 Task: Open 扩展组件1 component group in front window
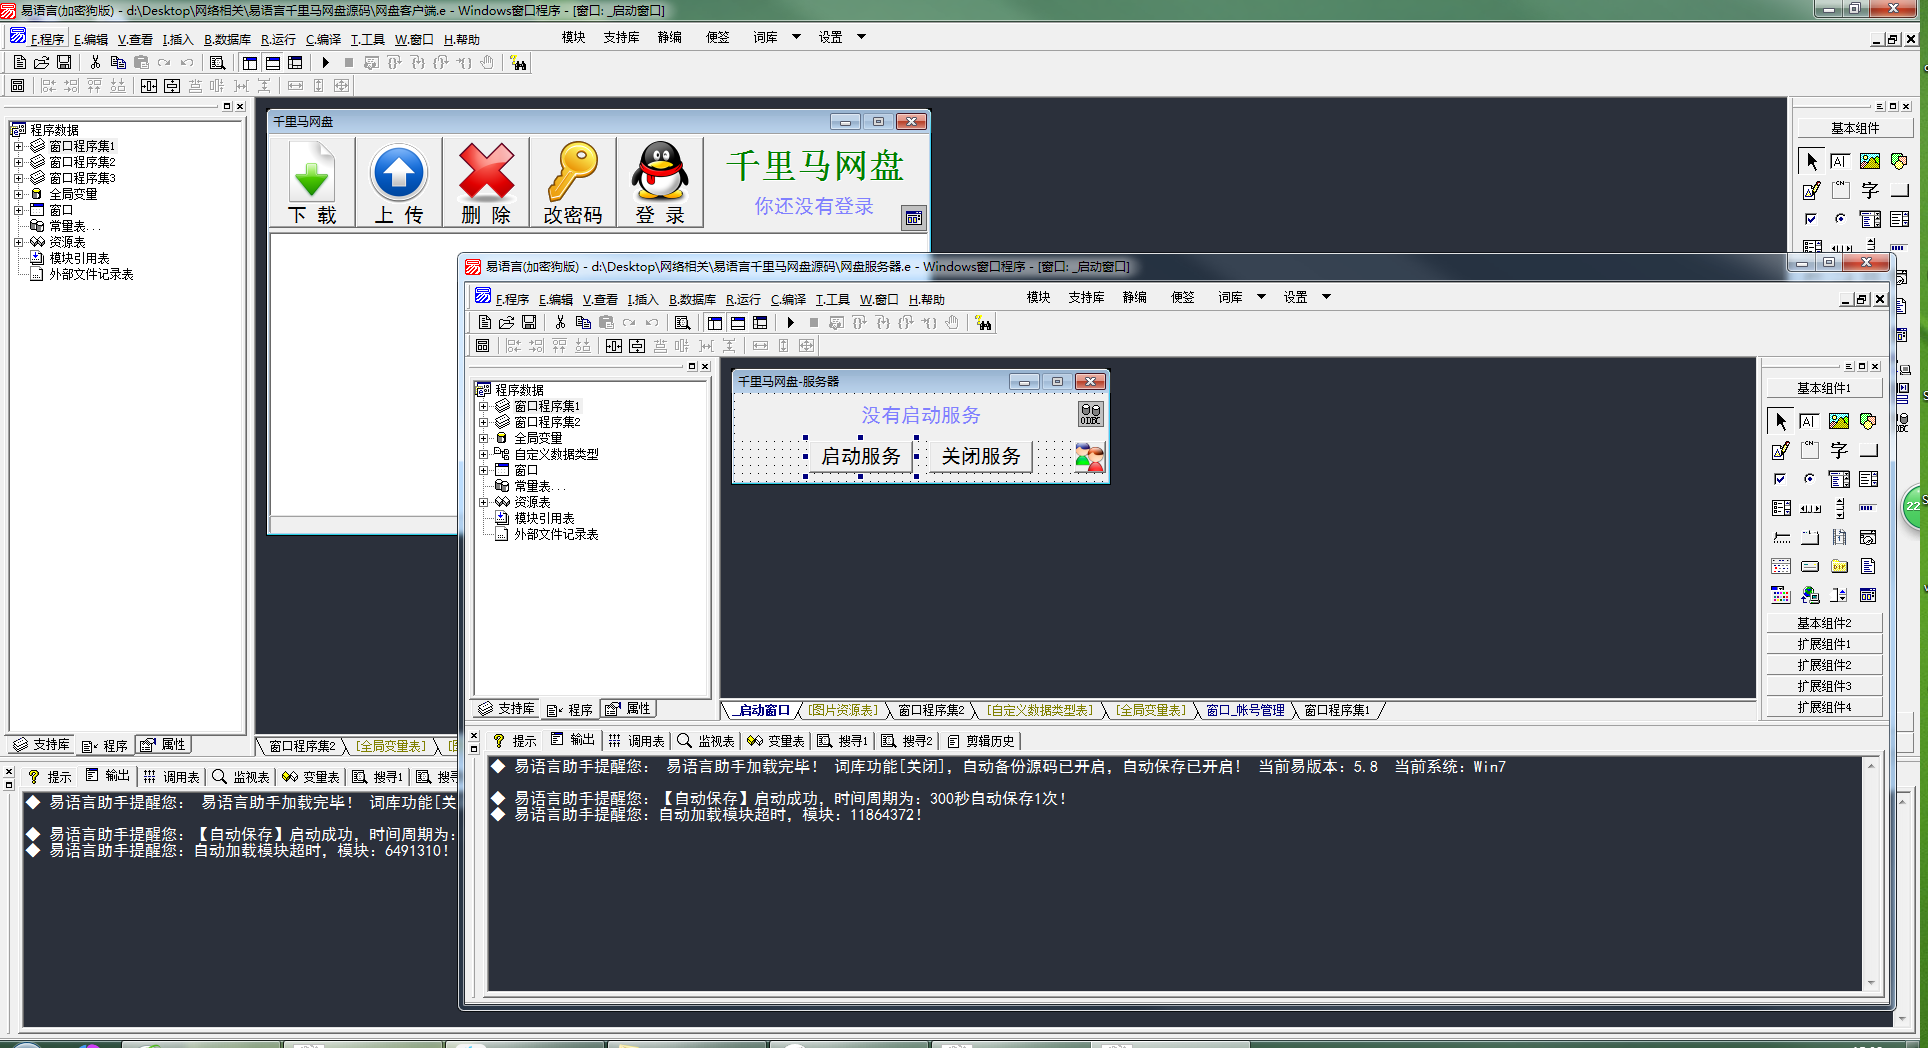click(x=1823, y=644)
